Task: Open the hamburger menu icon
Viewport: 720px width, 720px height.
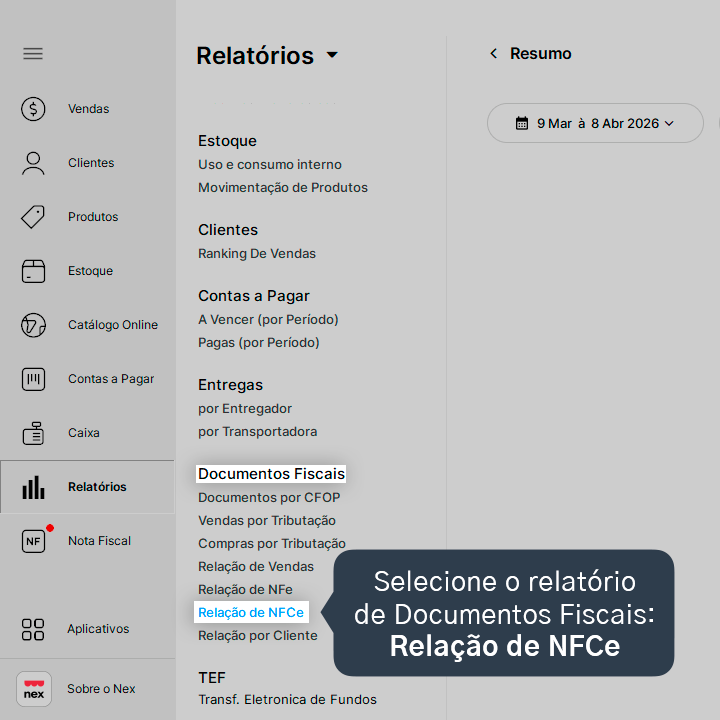Action: tap(33, 54)
